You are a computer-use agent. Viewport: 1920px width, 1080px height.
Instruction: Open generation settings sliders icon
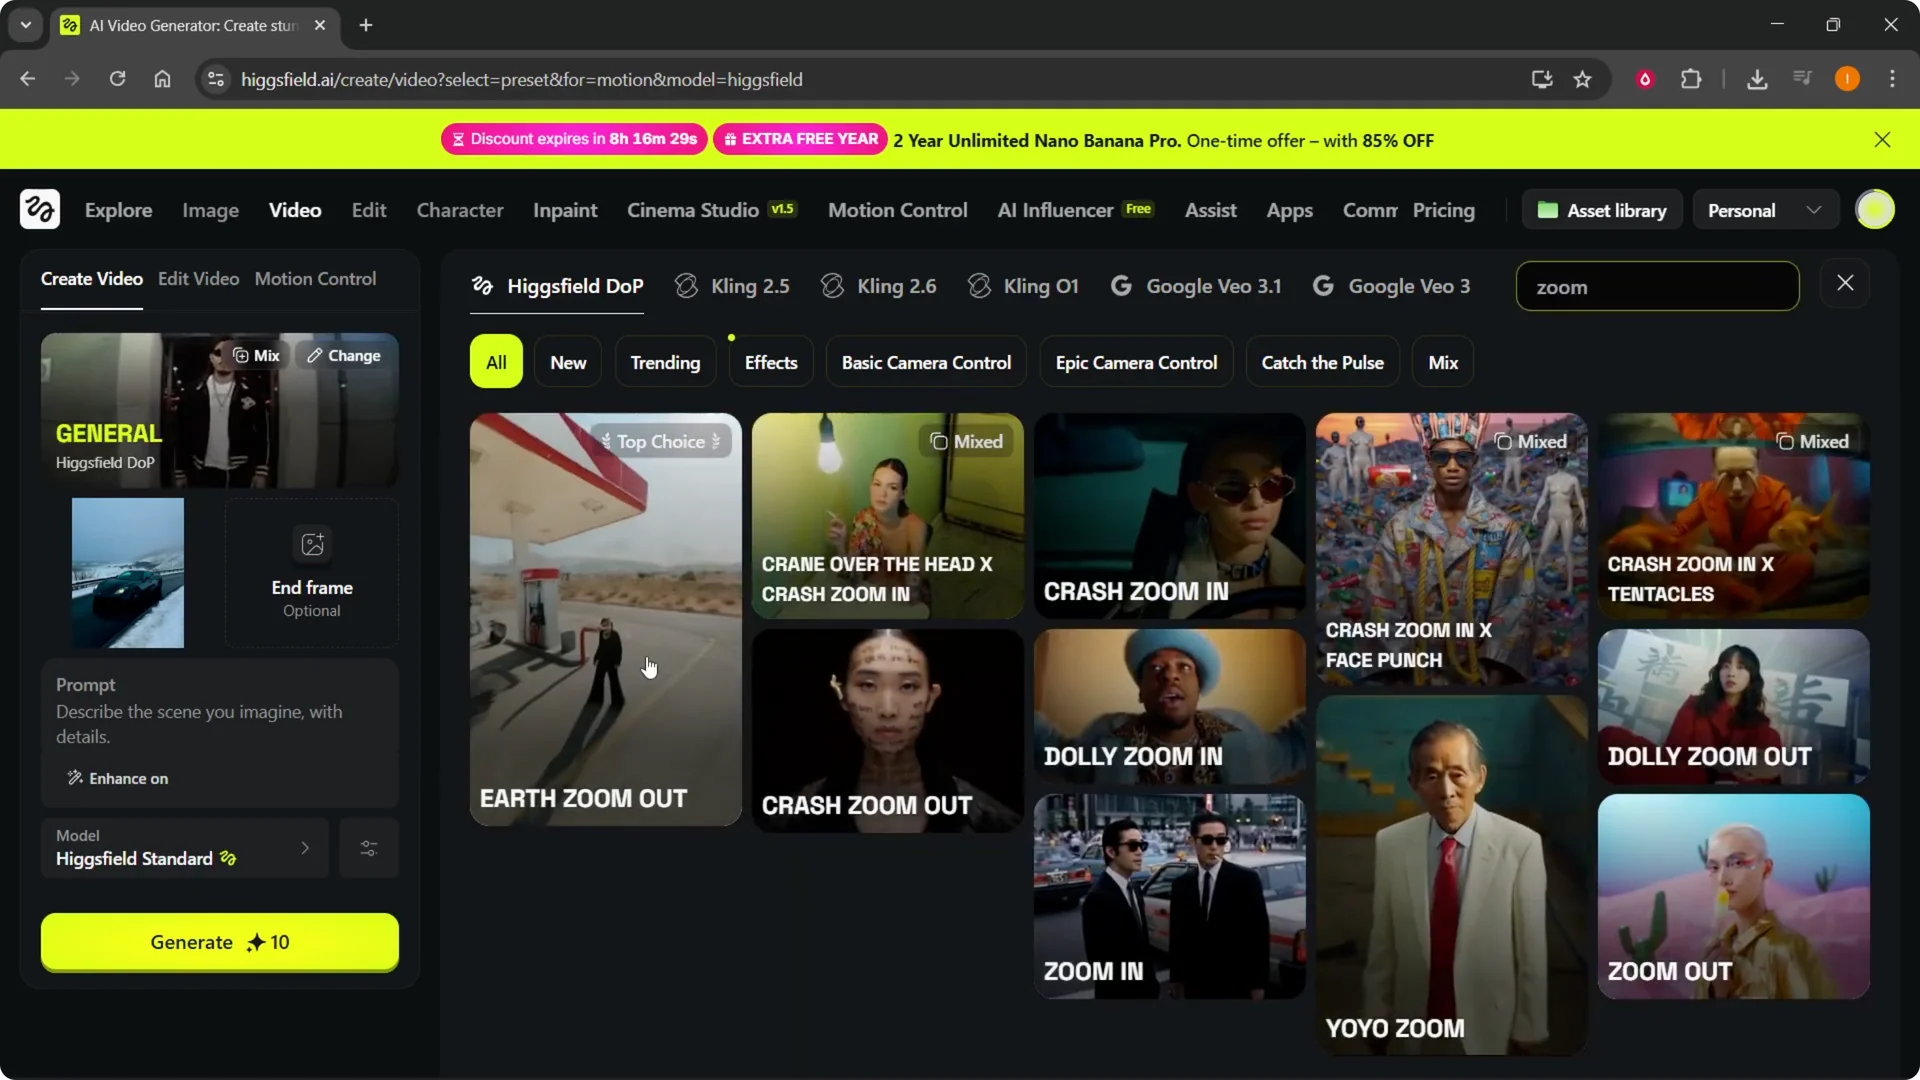click(369, 848)
